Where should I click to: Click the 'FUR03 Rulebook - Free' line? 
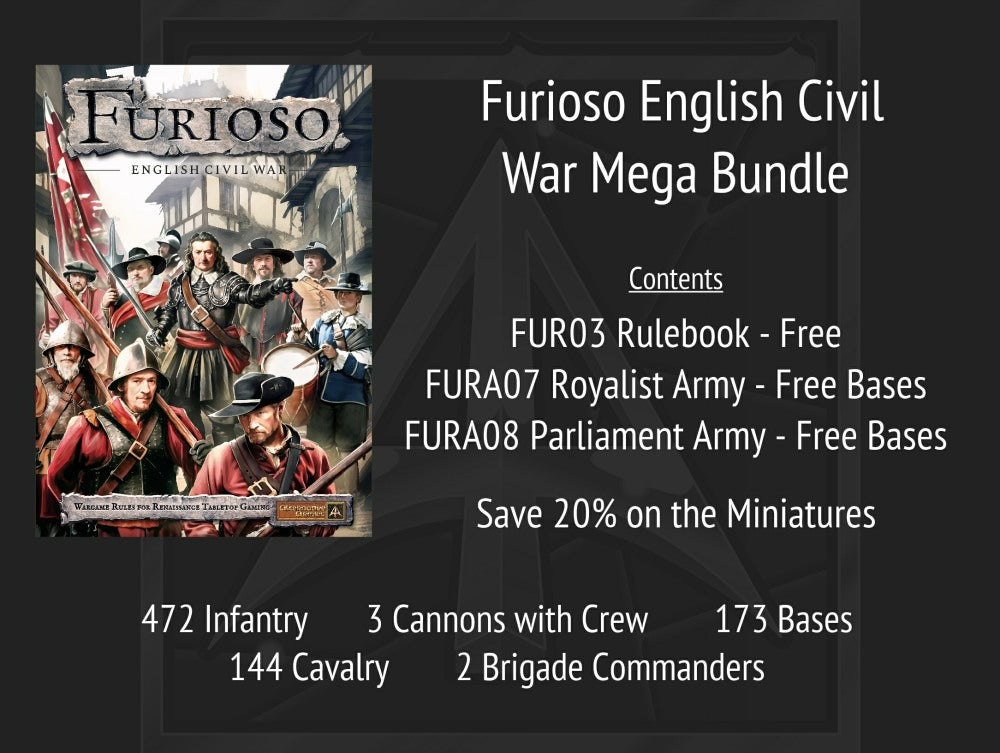[x=675, y=334]
